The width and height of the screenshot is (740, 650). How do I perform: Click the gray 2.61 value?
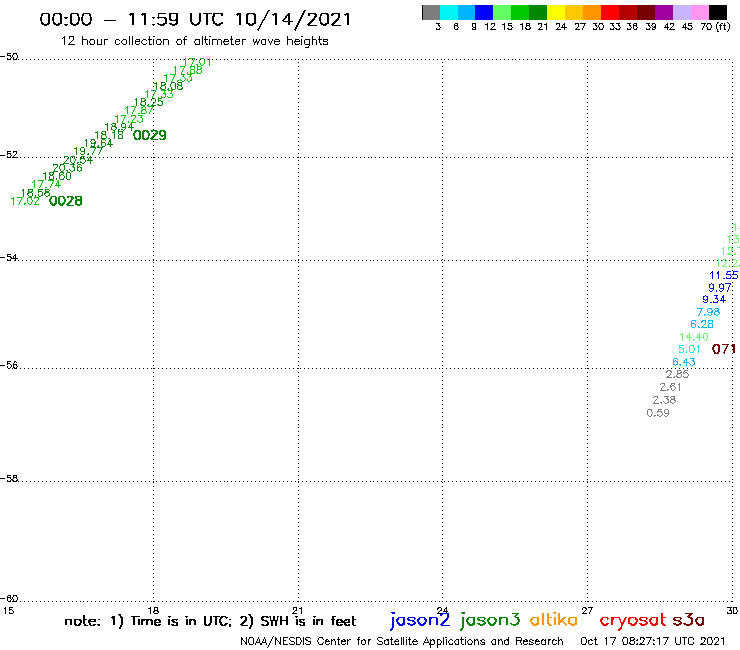pos(670,387)
